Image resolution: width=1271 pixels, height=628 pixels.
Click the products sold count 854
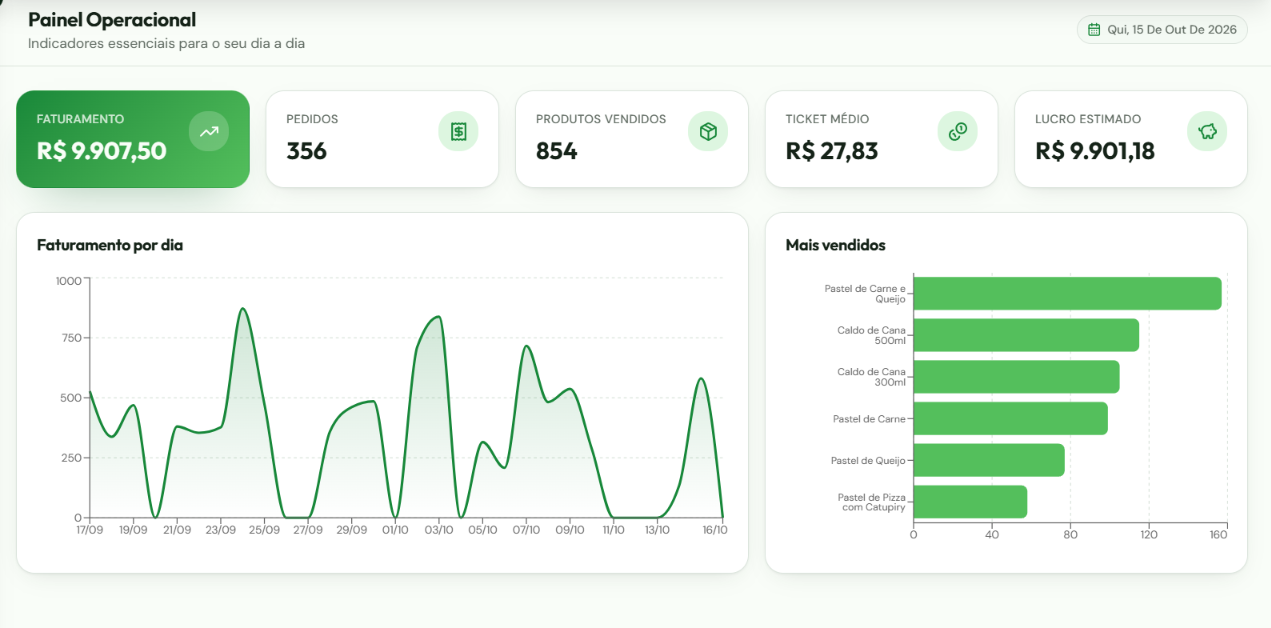click(x=556, y=151)
